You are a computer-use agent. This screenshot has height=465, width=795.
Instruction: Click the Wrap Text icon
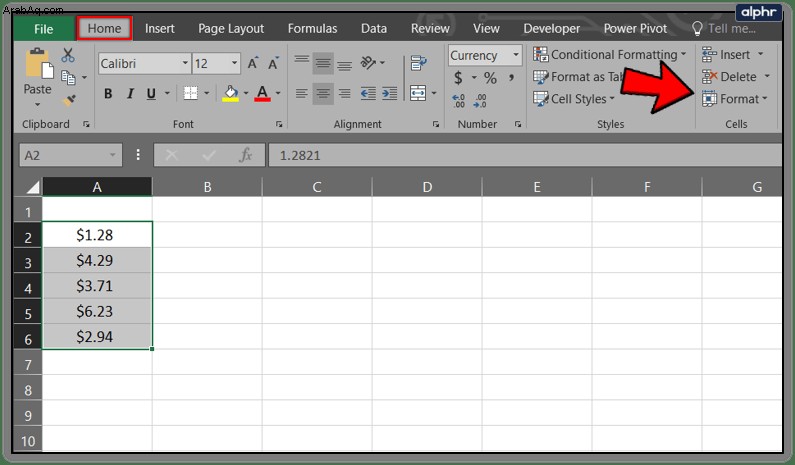click(x=418, y=63)
